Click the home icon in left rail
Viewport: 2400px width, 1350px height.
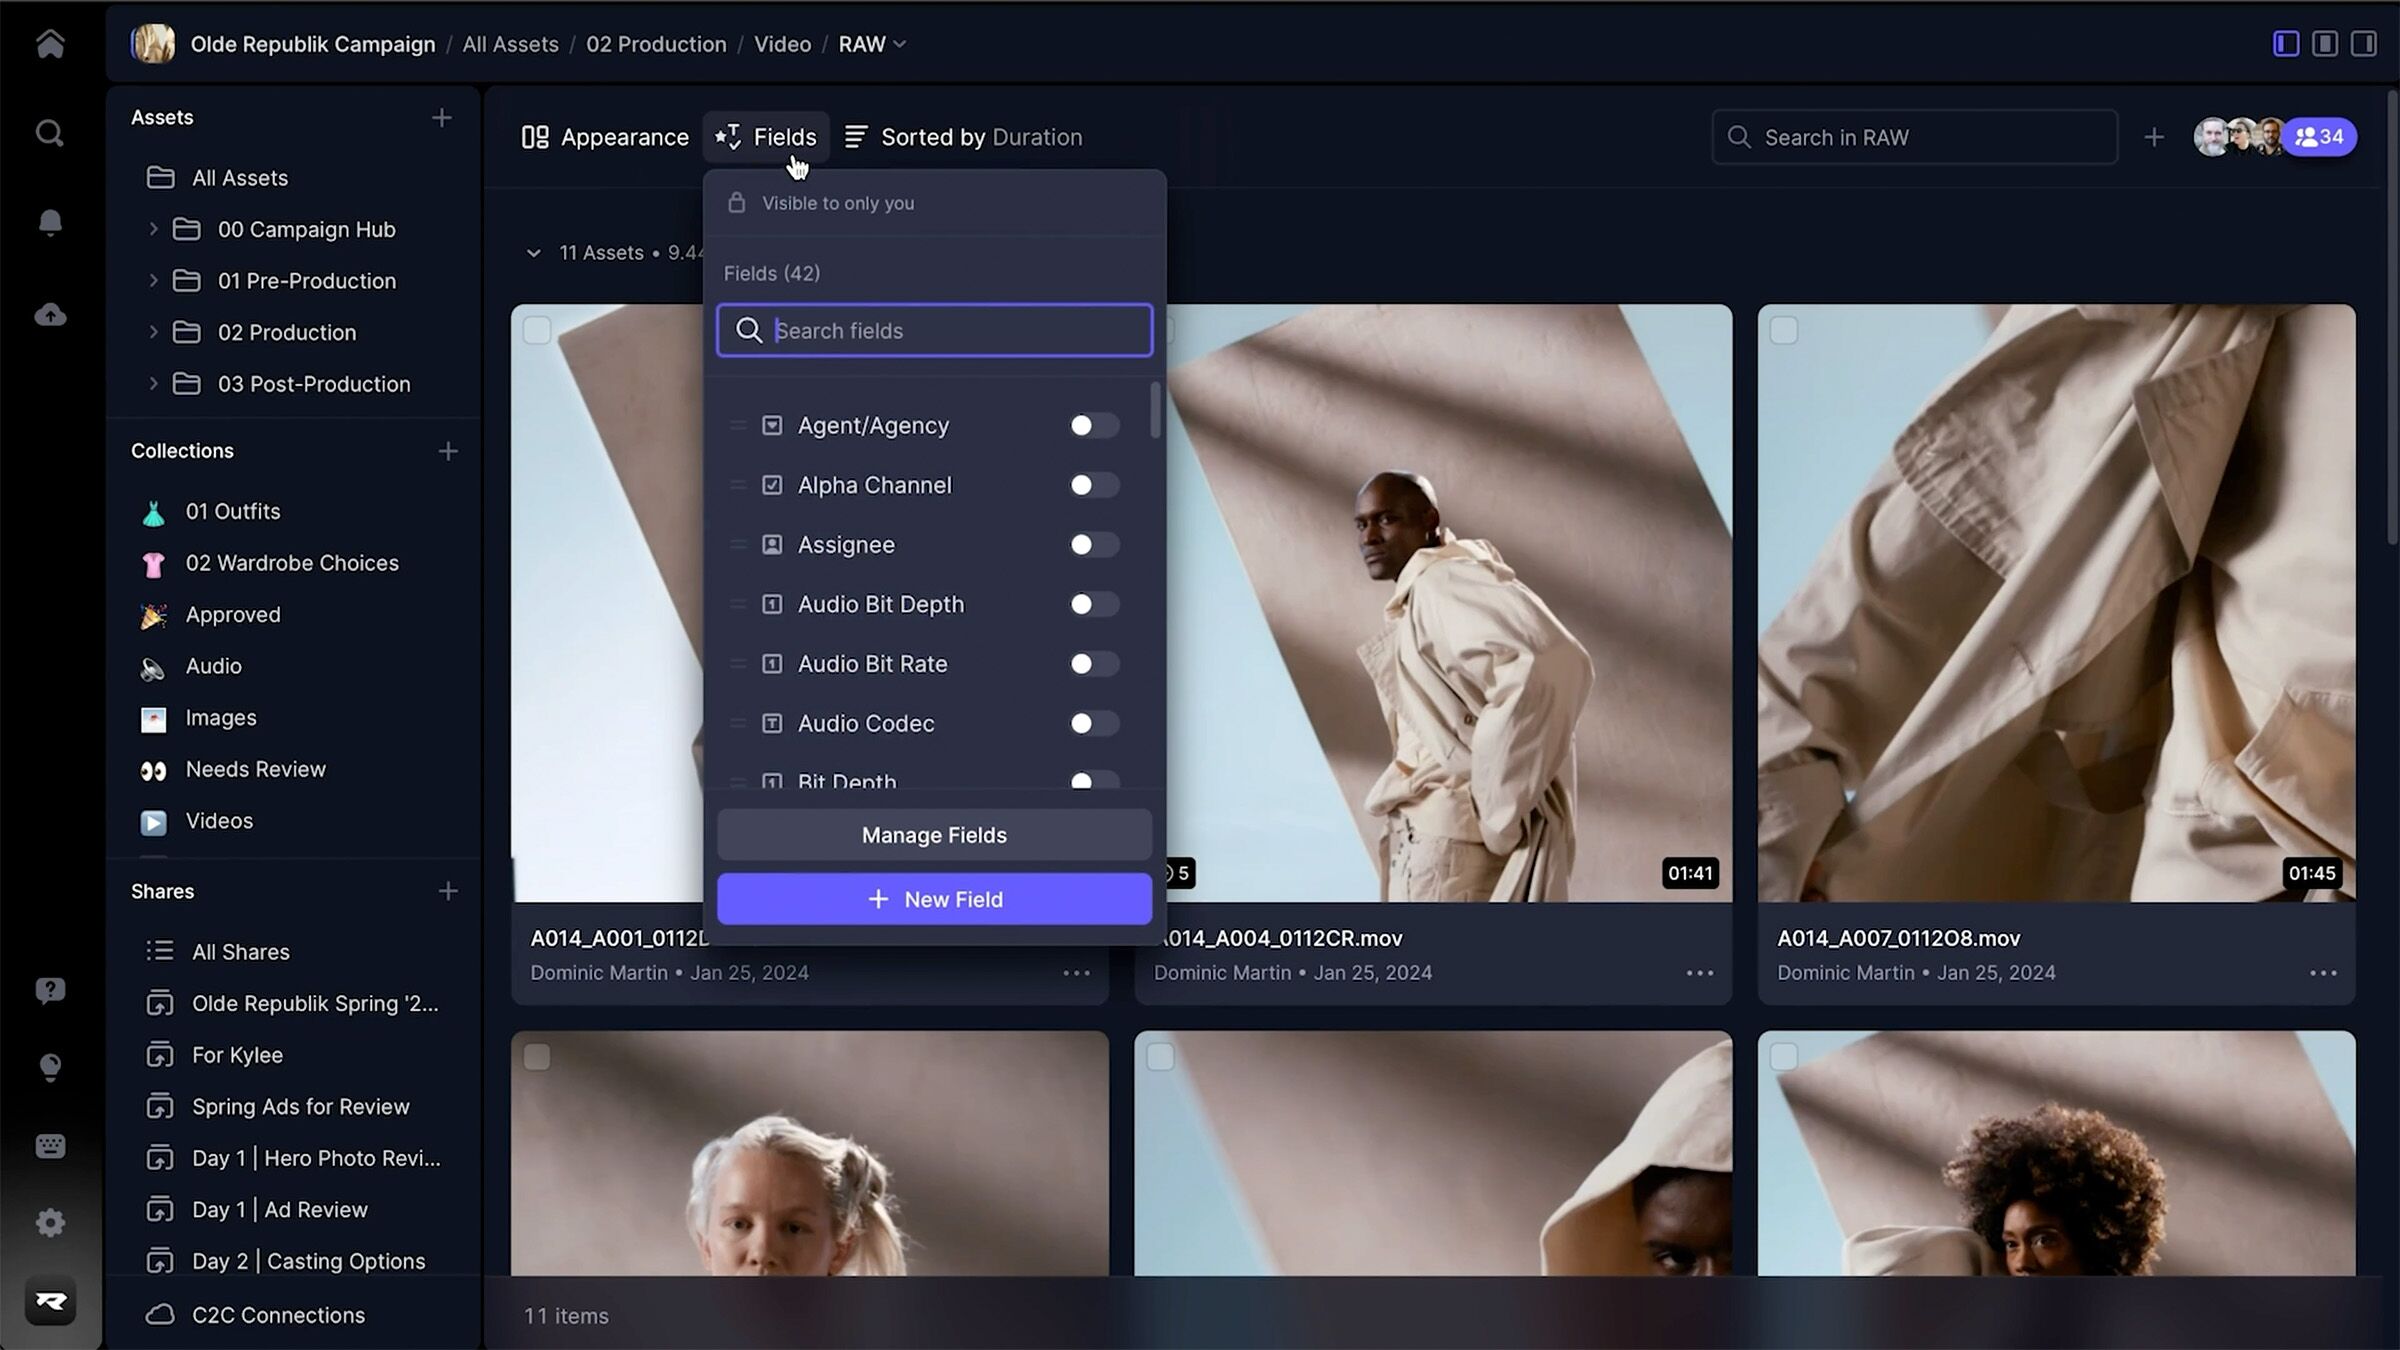50,44
